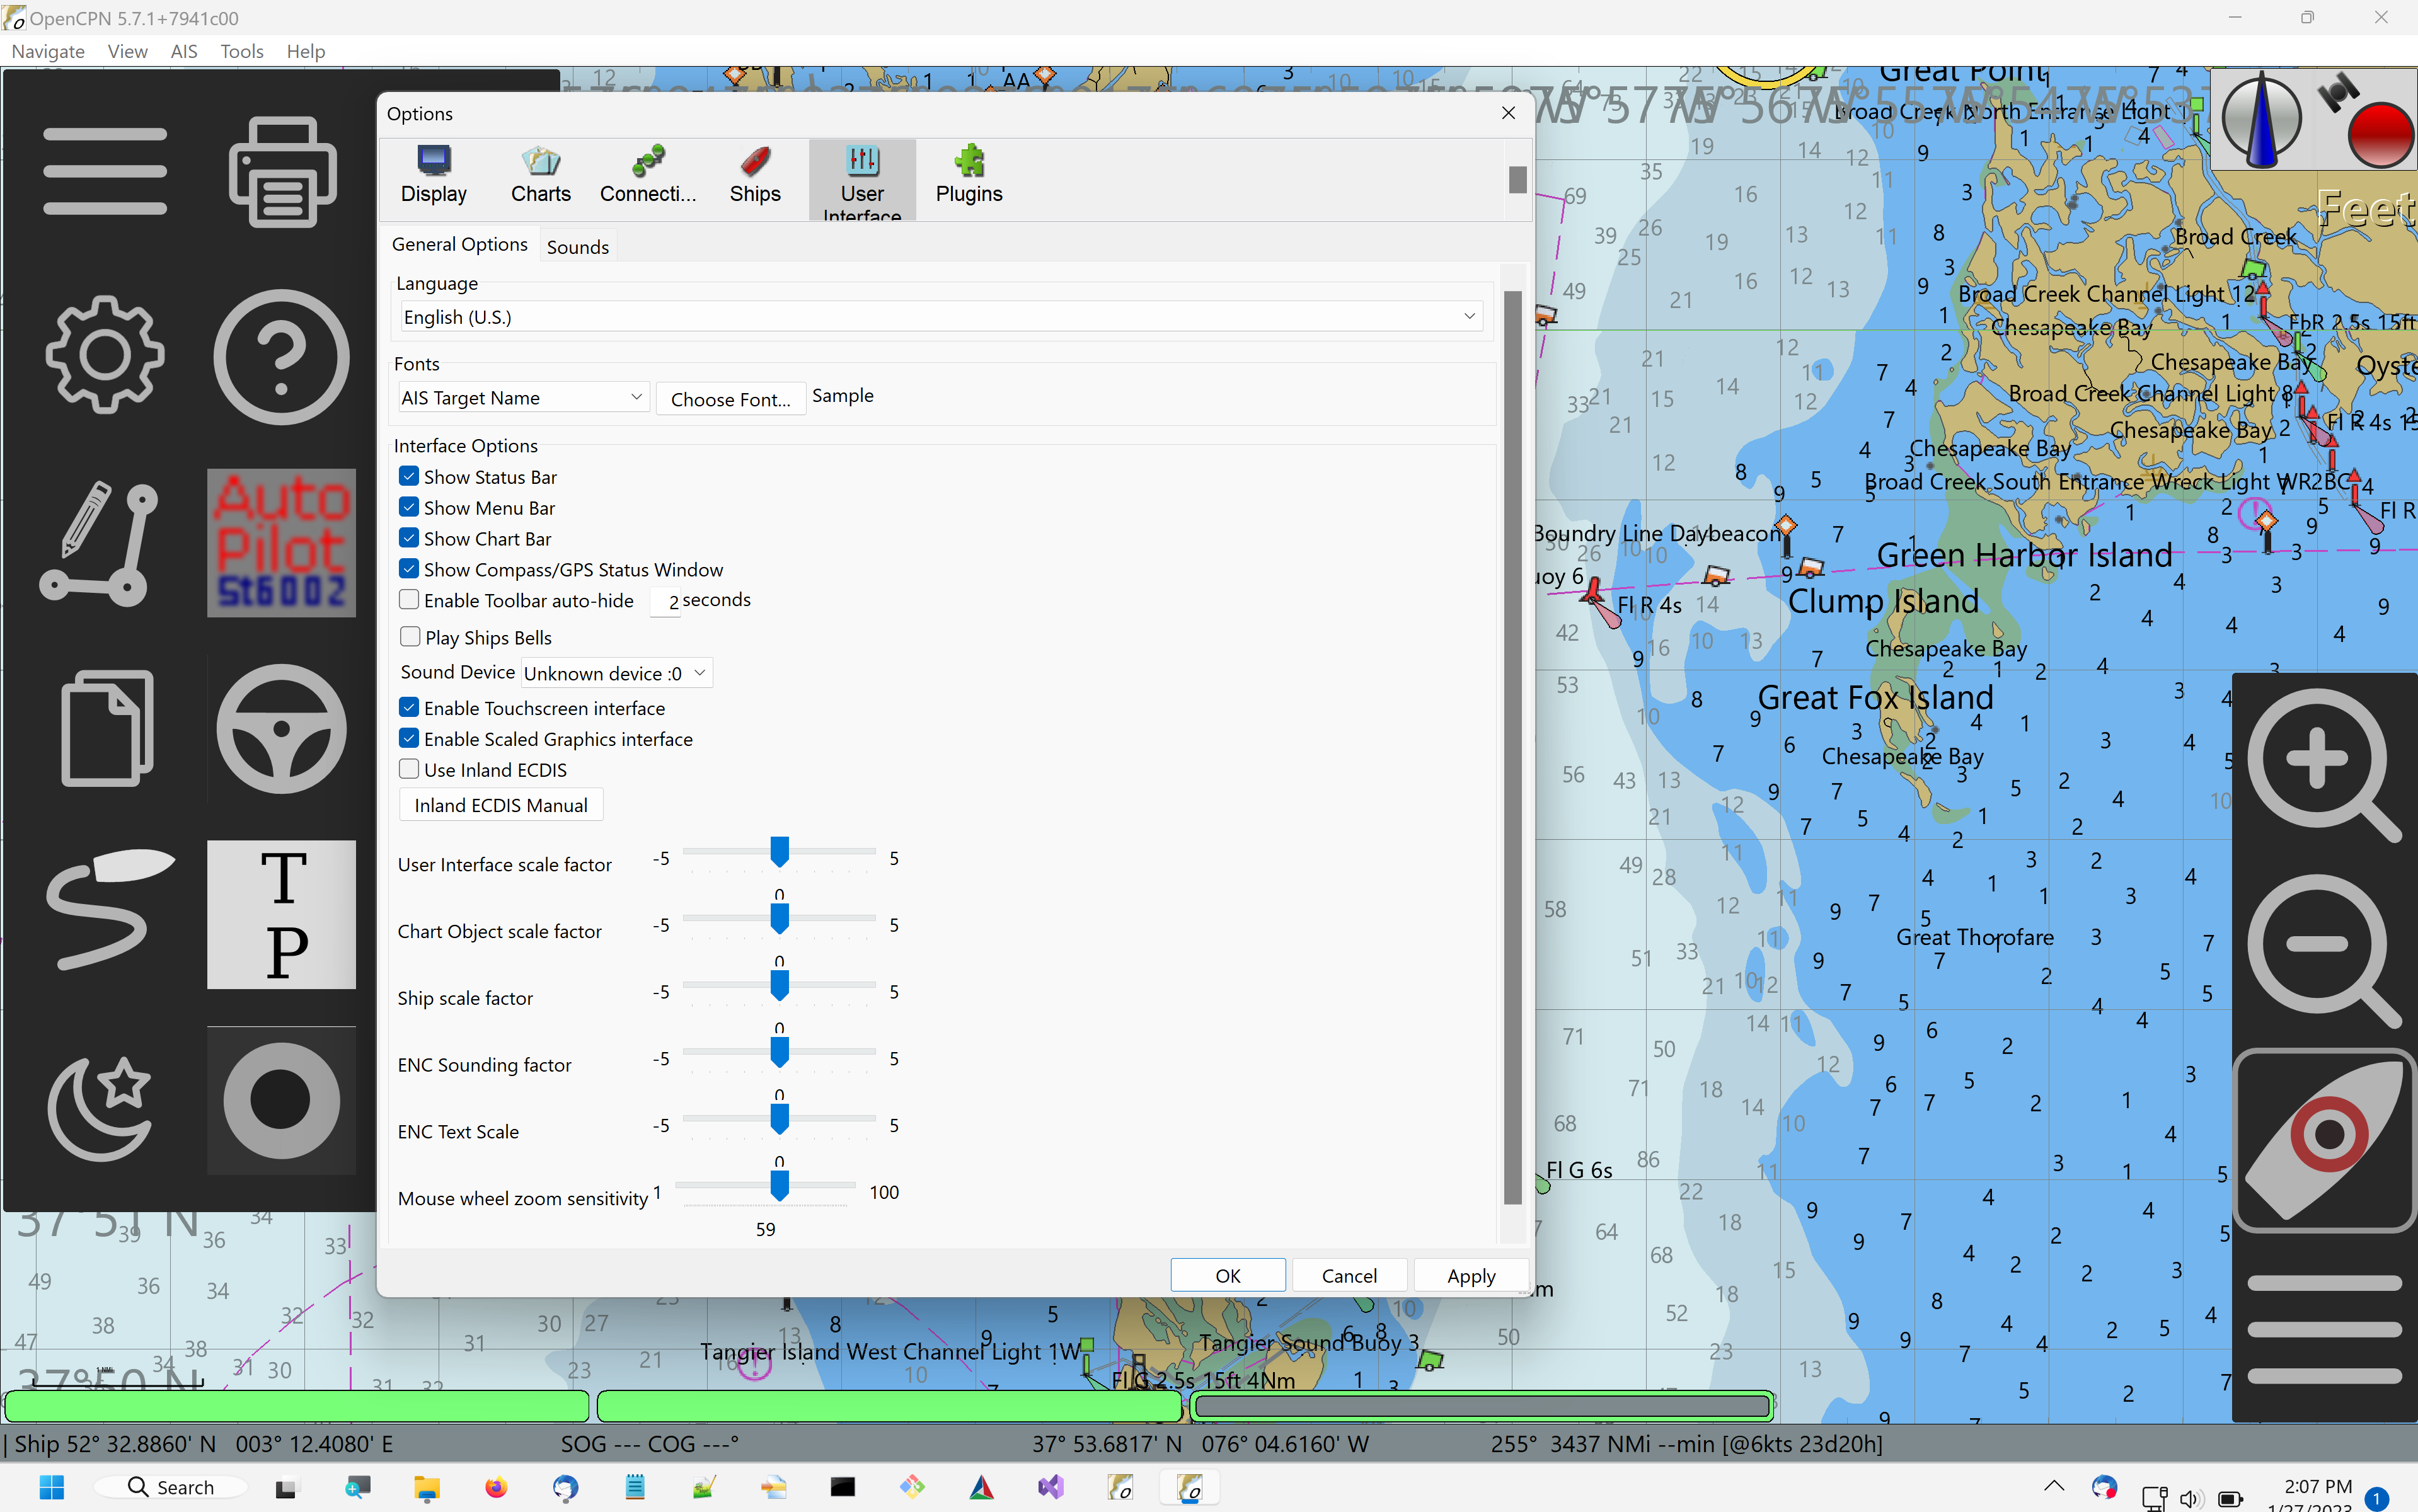
Task: Open the Inland ECDIS Manual
Action: click(x=501, y=805)
